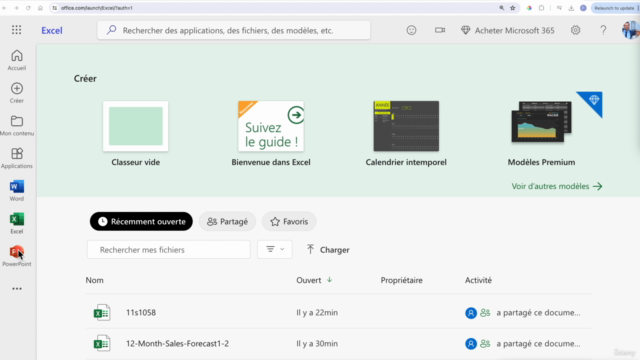
Task: Create a Classeur vide workbook
Action: [x=136, y=133]
